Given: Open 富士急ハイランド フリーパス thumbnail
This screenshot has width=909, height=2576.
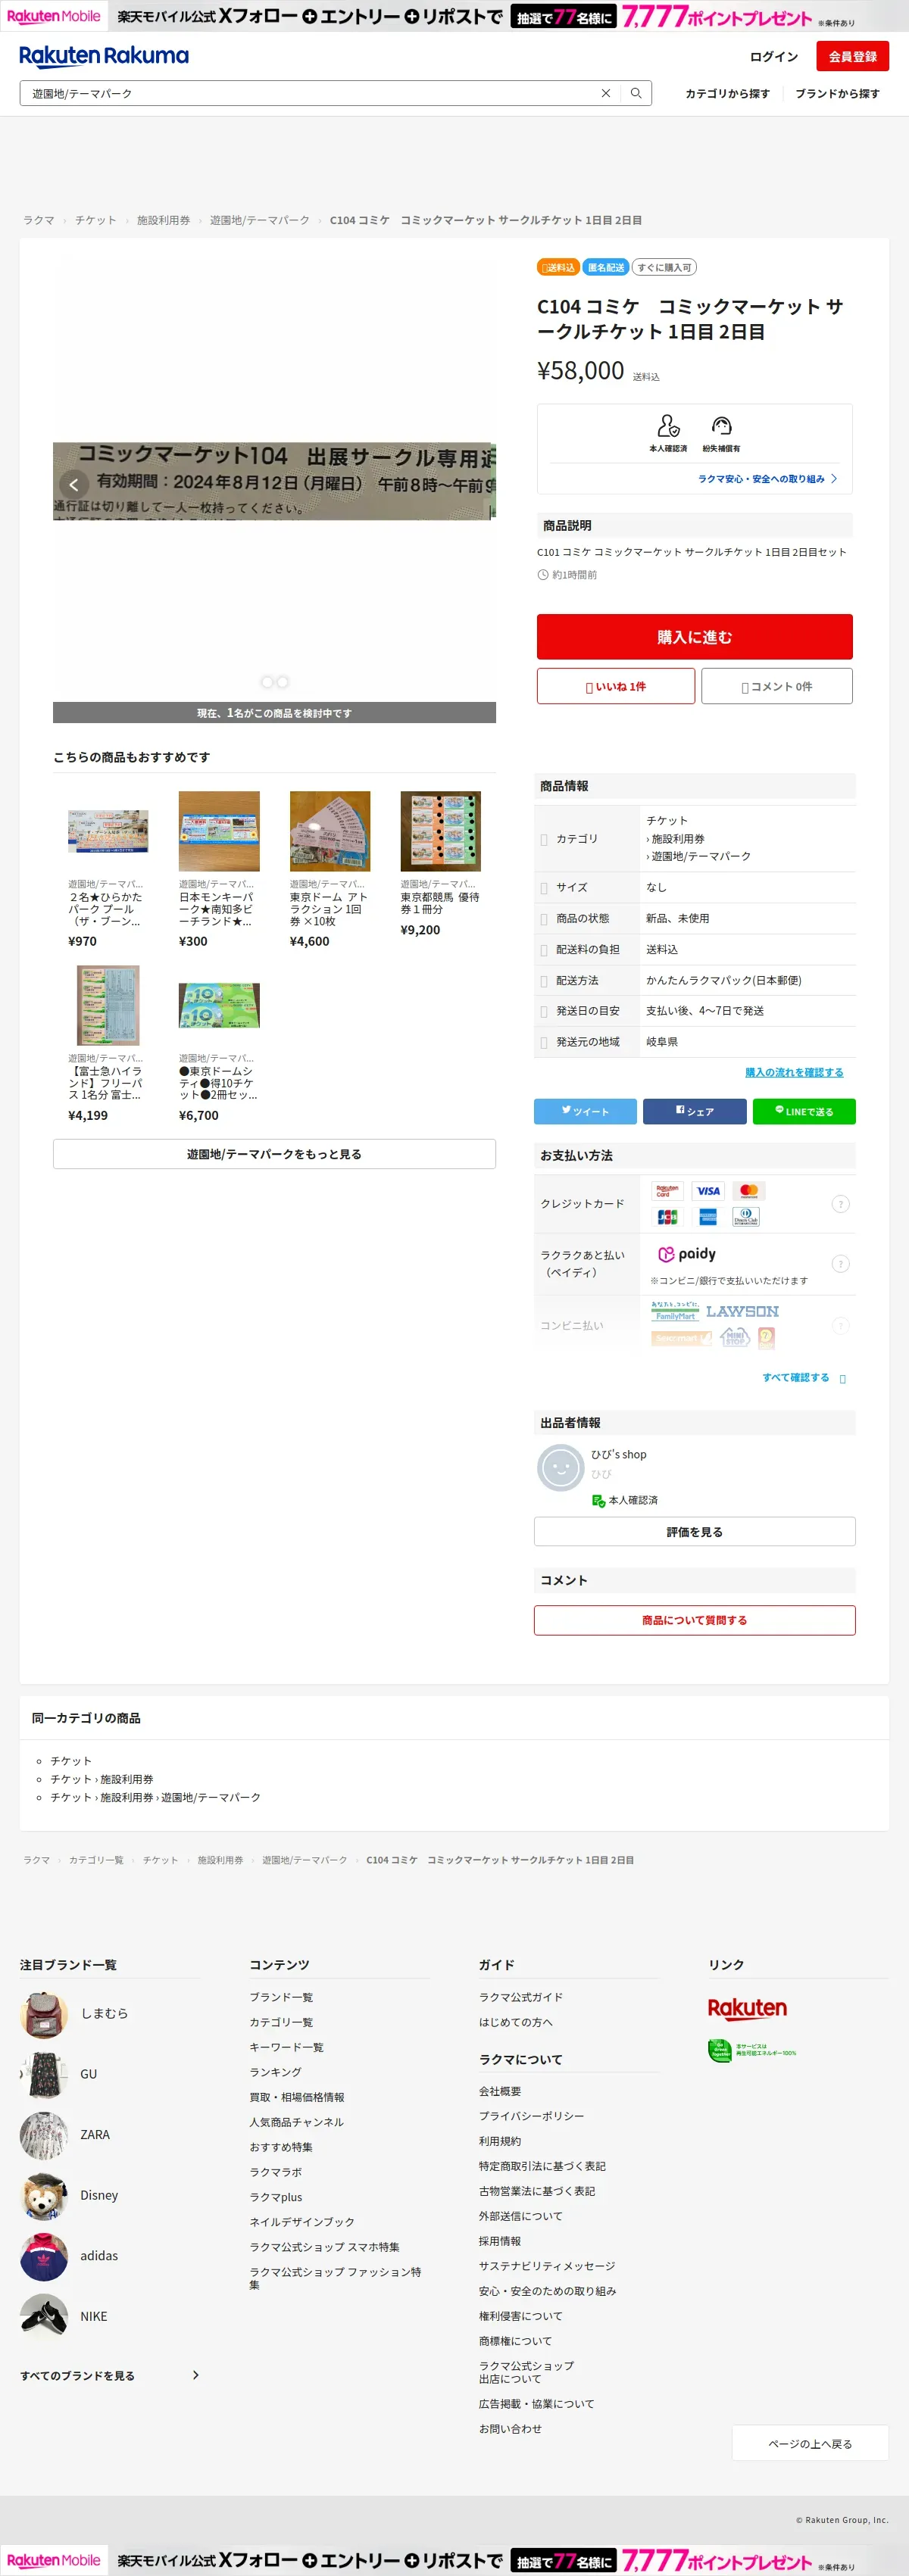Looking at the screenshot, I should (108, 1005).
